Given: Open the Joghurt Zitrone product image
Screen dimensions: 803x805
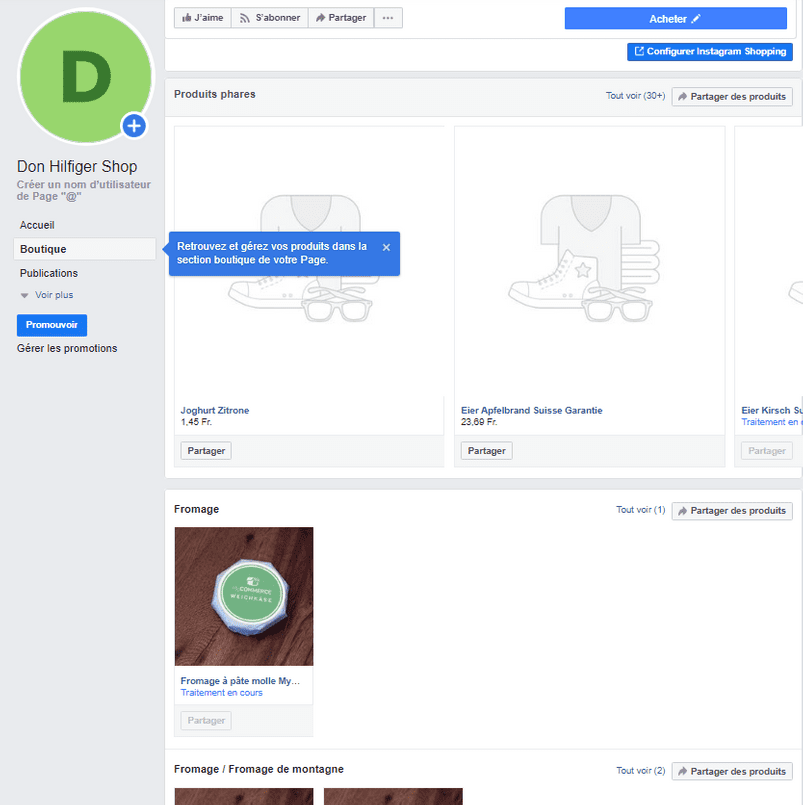Looking at the screenshot, I should point(309,260).
